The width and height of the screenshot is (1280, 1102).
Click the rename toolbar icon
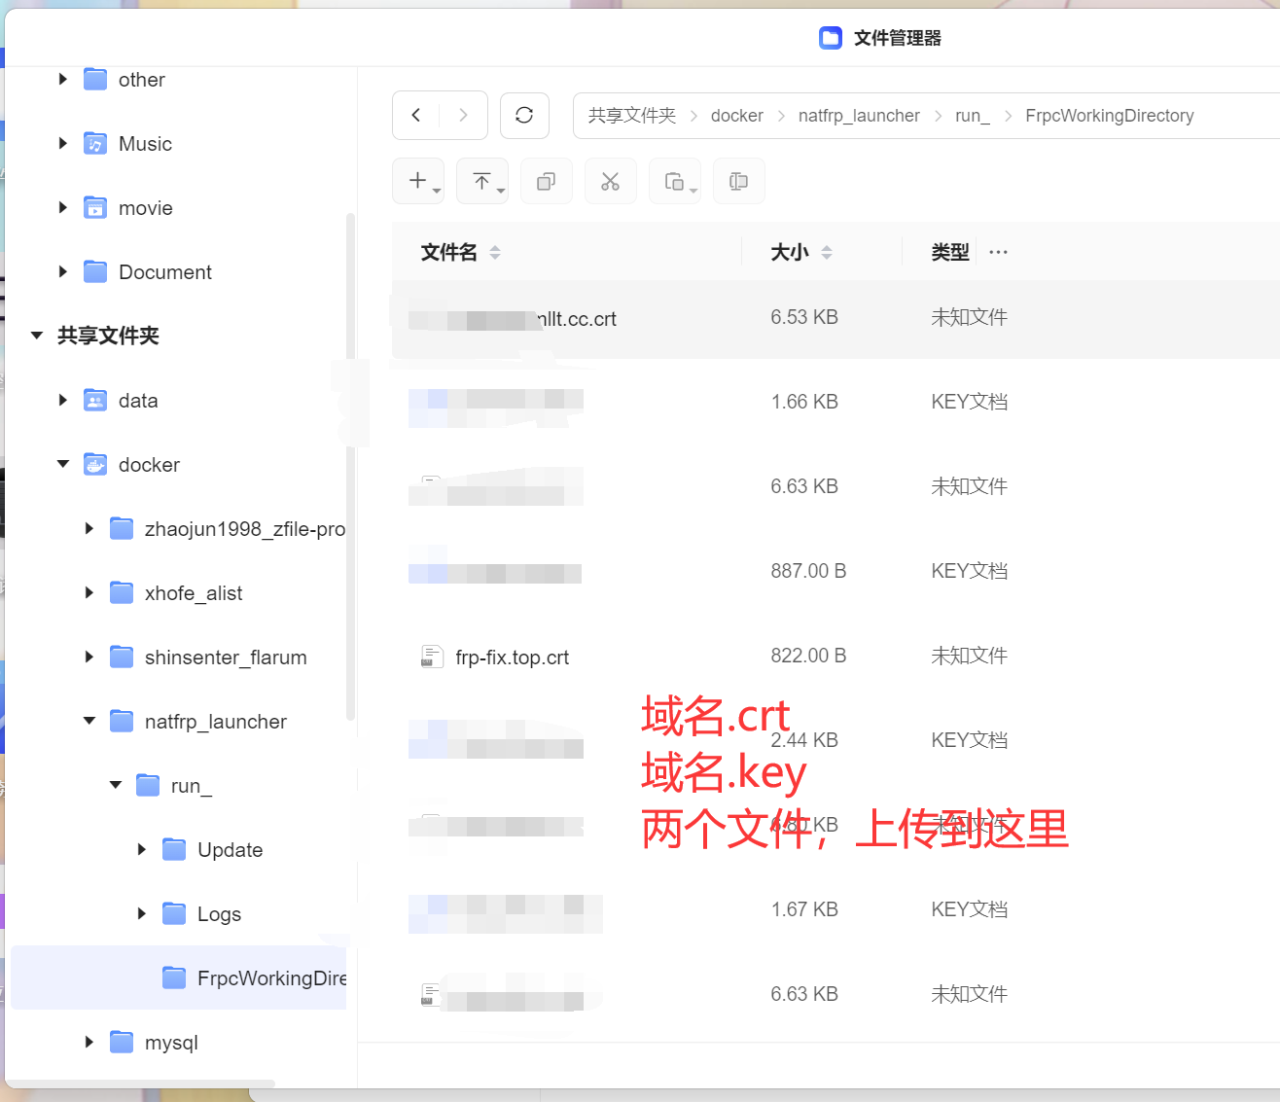[739, 181]
